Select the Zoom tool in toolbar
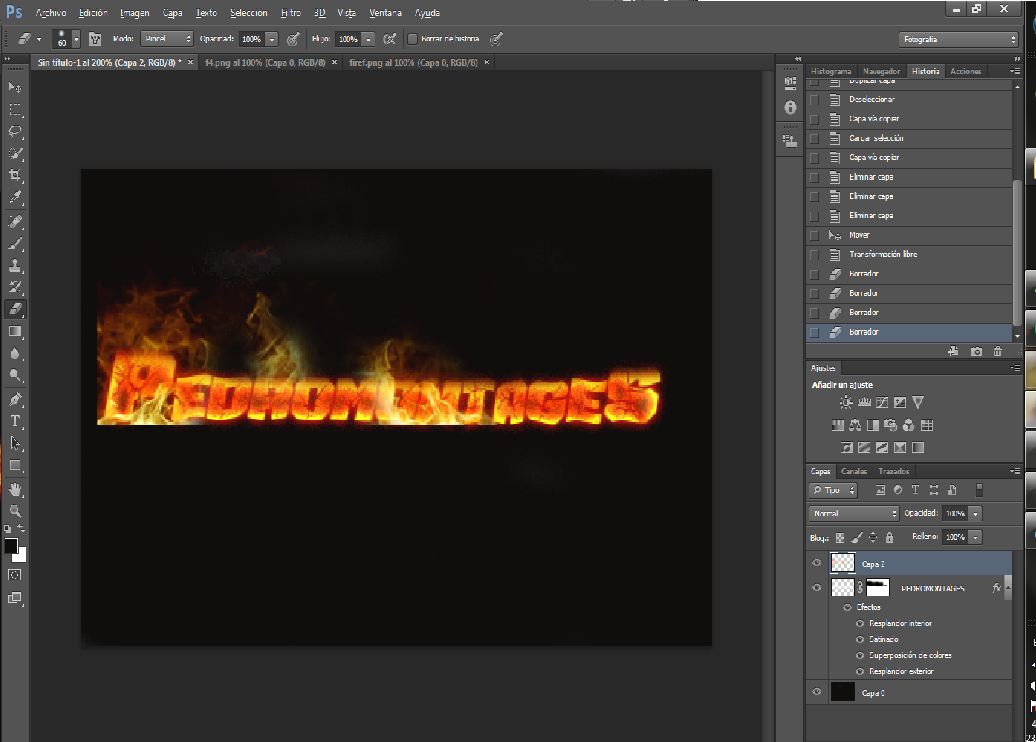Image resolution: width=1036 pixels, height=742 pixels. (15, 511)
